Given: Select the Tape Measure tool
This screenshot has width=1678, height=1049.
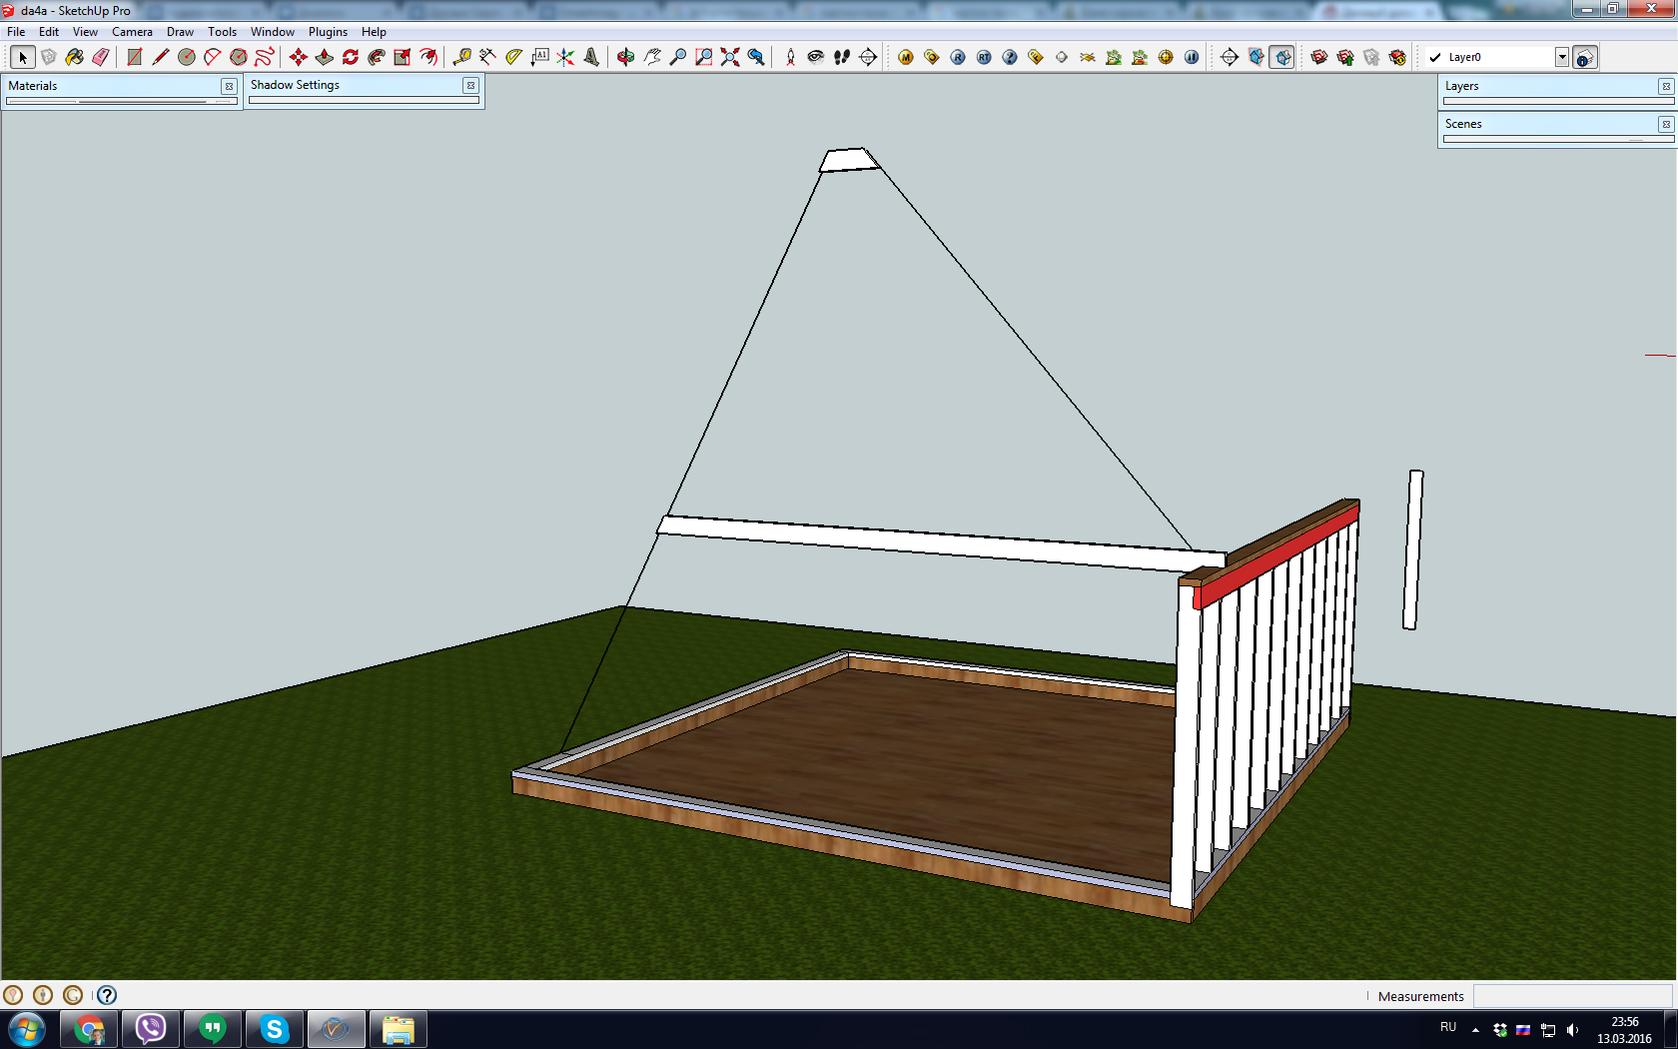Looking at the screenshot, I should pyautogui.click(x=462, y=57).
